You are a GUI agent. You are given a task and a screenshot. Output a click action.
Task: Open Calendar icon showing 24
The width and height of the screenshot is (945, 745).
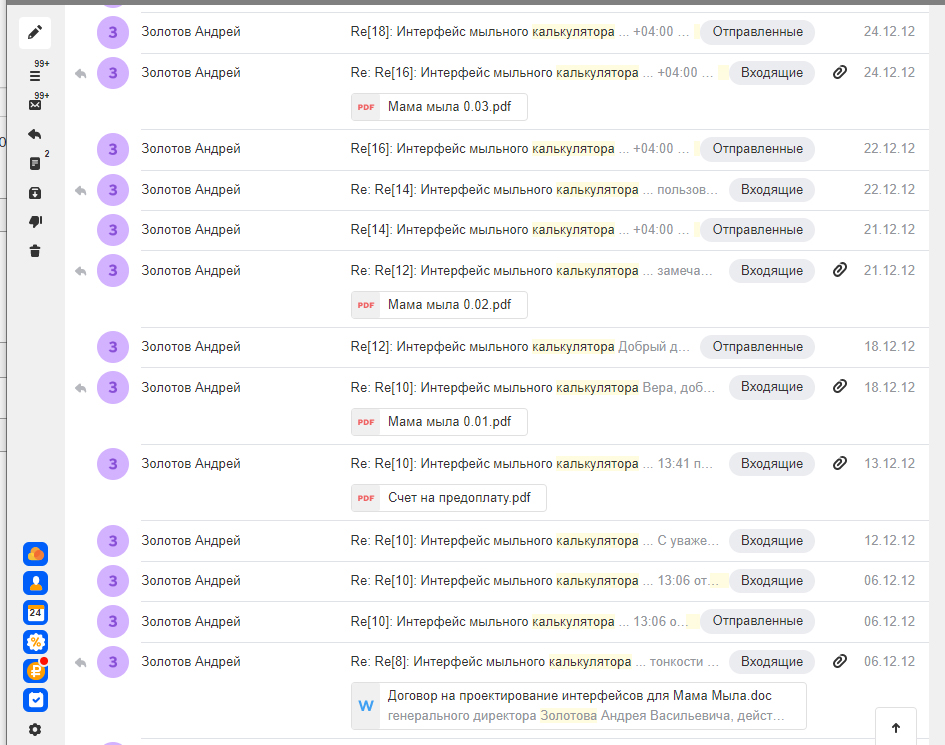(x=36, y=612)
